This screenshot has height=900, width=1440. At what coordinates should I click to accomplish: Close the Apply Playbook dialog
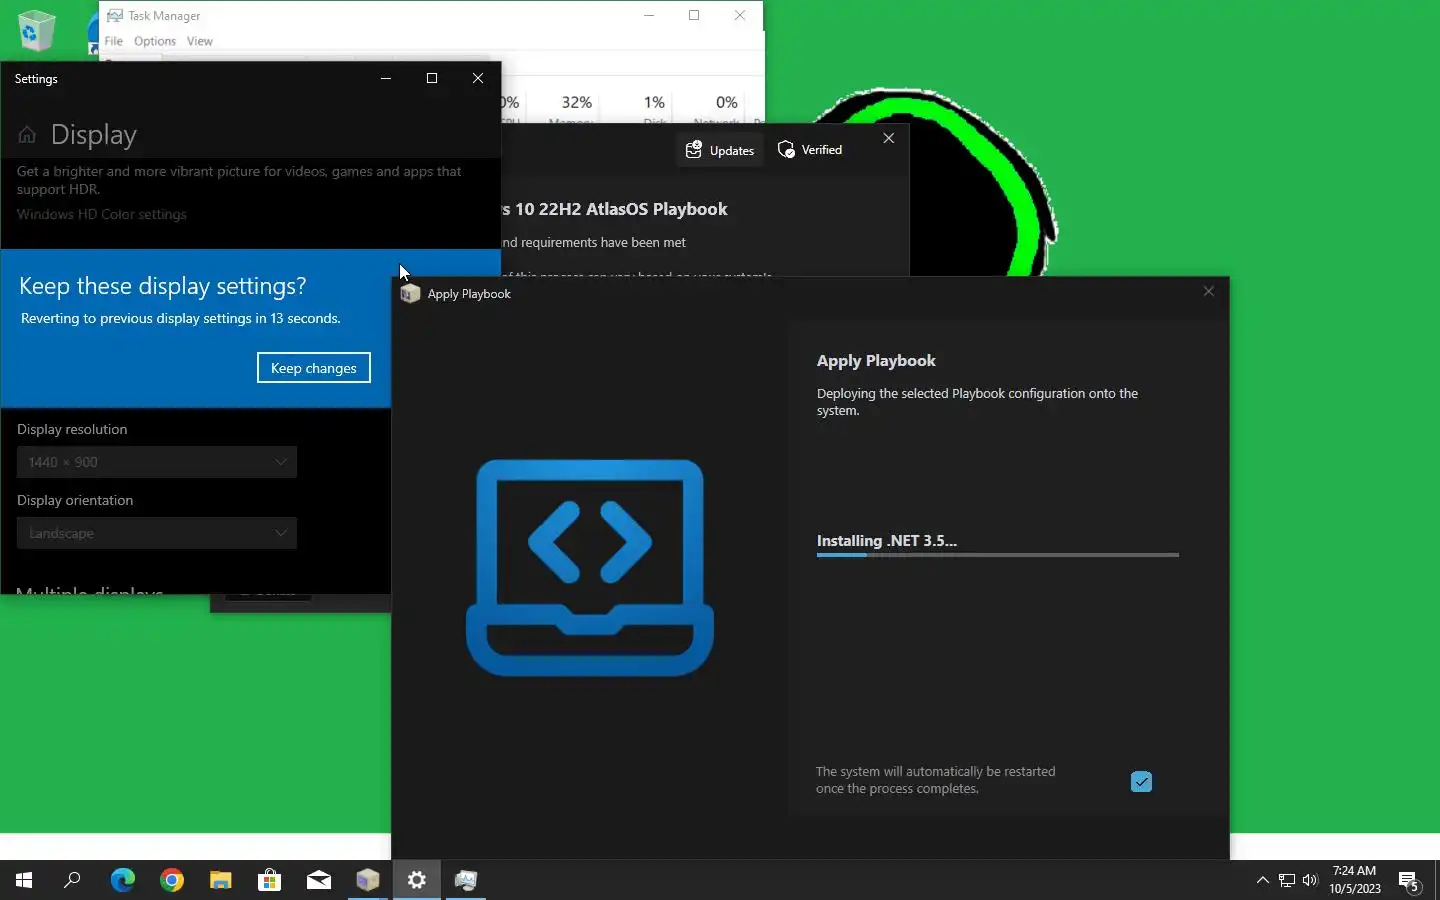coord(1208,291)
